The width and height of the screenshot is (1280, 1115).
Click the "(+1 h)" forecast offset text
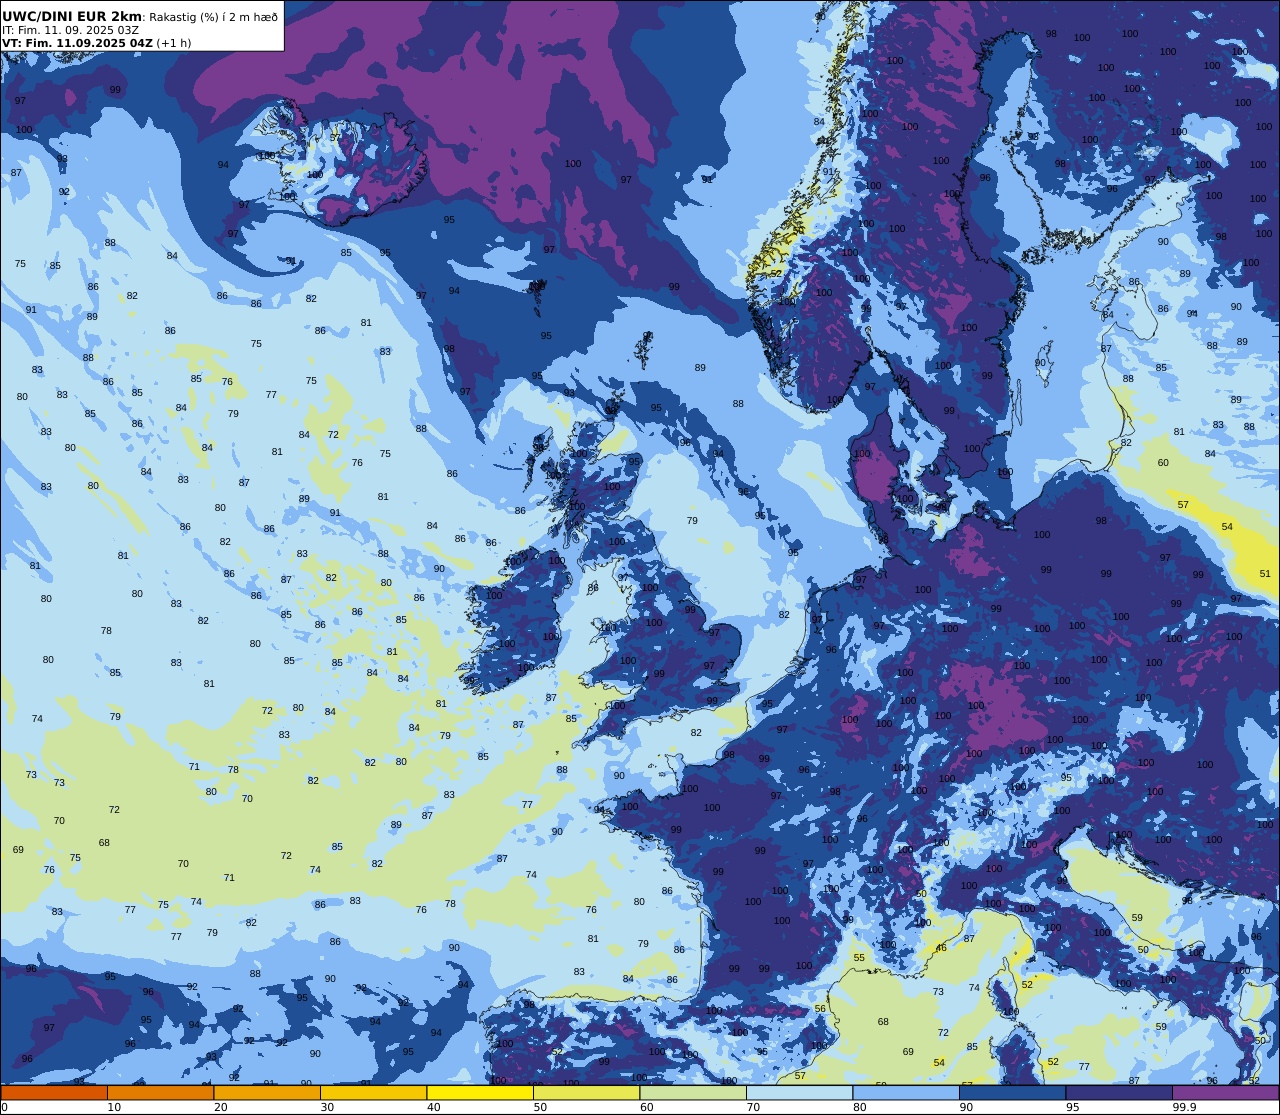173,43
